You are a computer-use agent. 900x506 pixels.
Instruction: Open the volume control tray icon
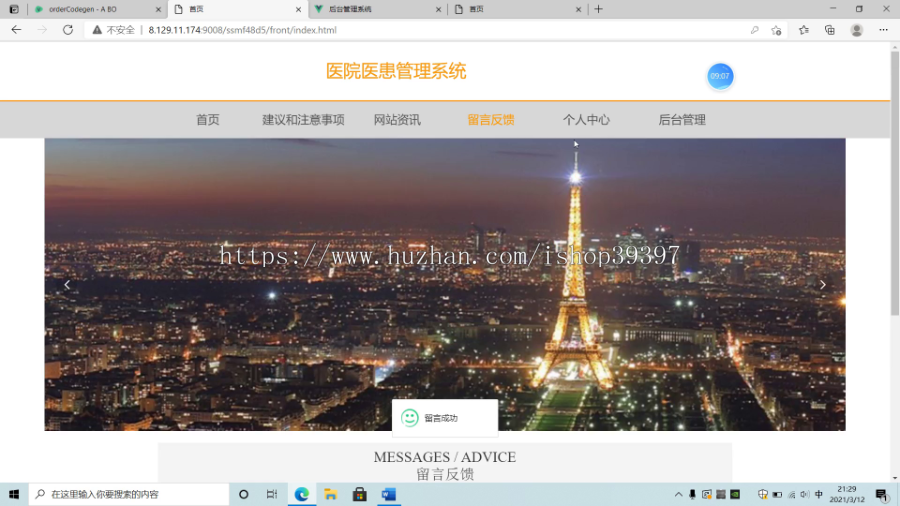click(805, 495)
